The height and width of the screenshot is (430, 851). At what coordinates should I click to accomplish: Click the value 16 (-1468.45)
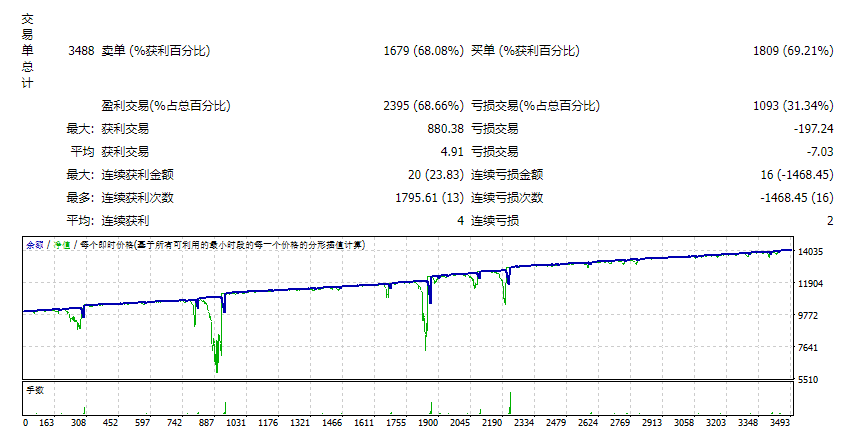(797, 175)
